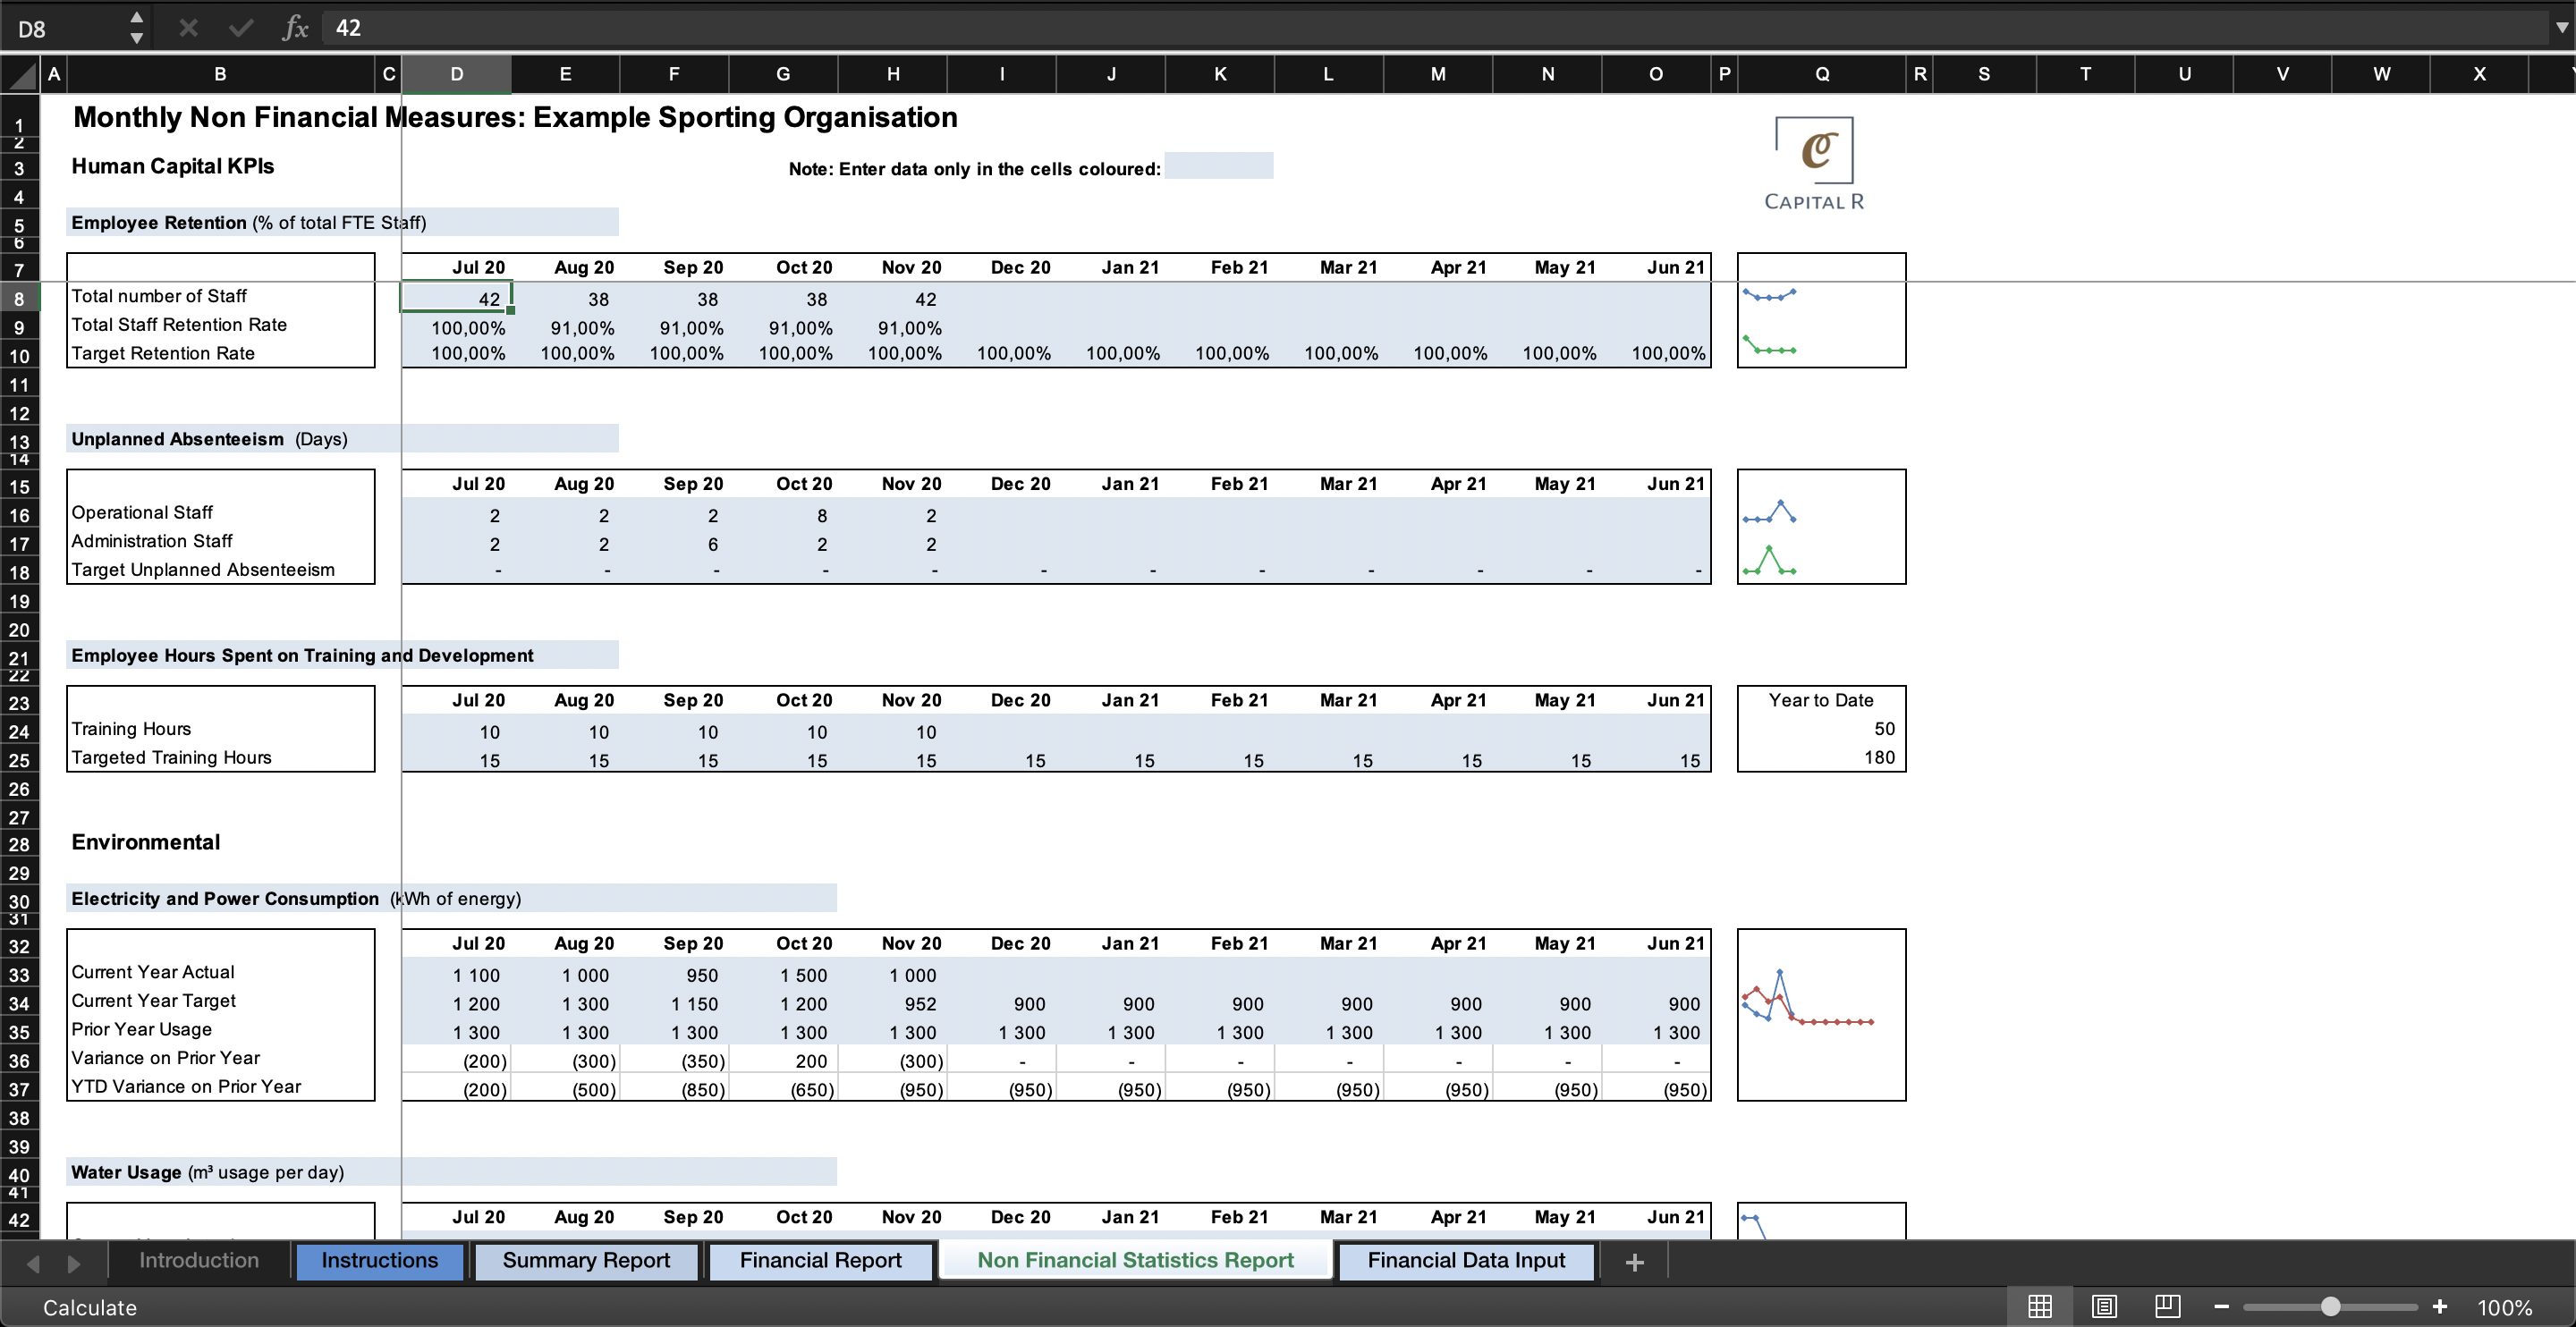This screenshot has width=2576, height=1327.
Task: Open the Summary Report sheet tab
Action: pos(586,1260)
